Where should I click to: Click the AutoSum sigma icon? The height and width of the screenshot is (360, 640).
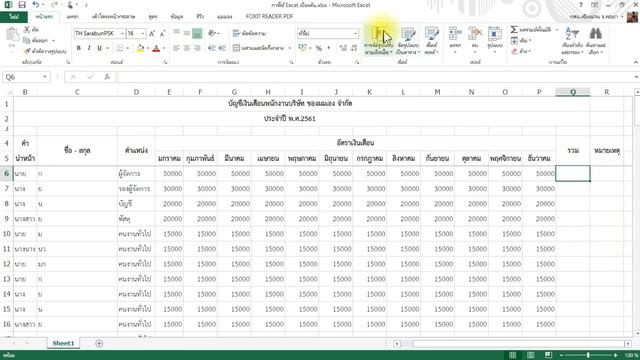514,29
